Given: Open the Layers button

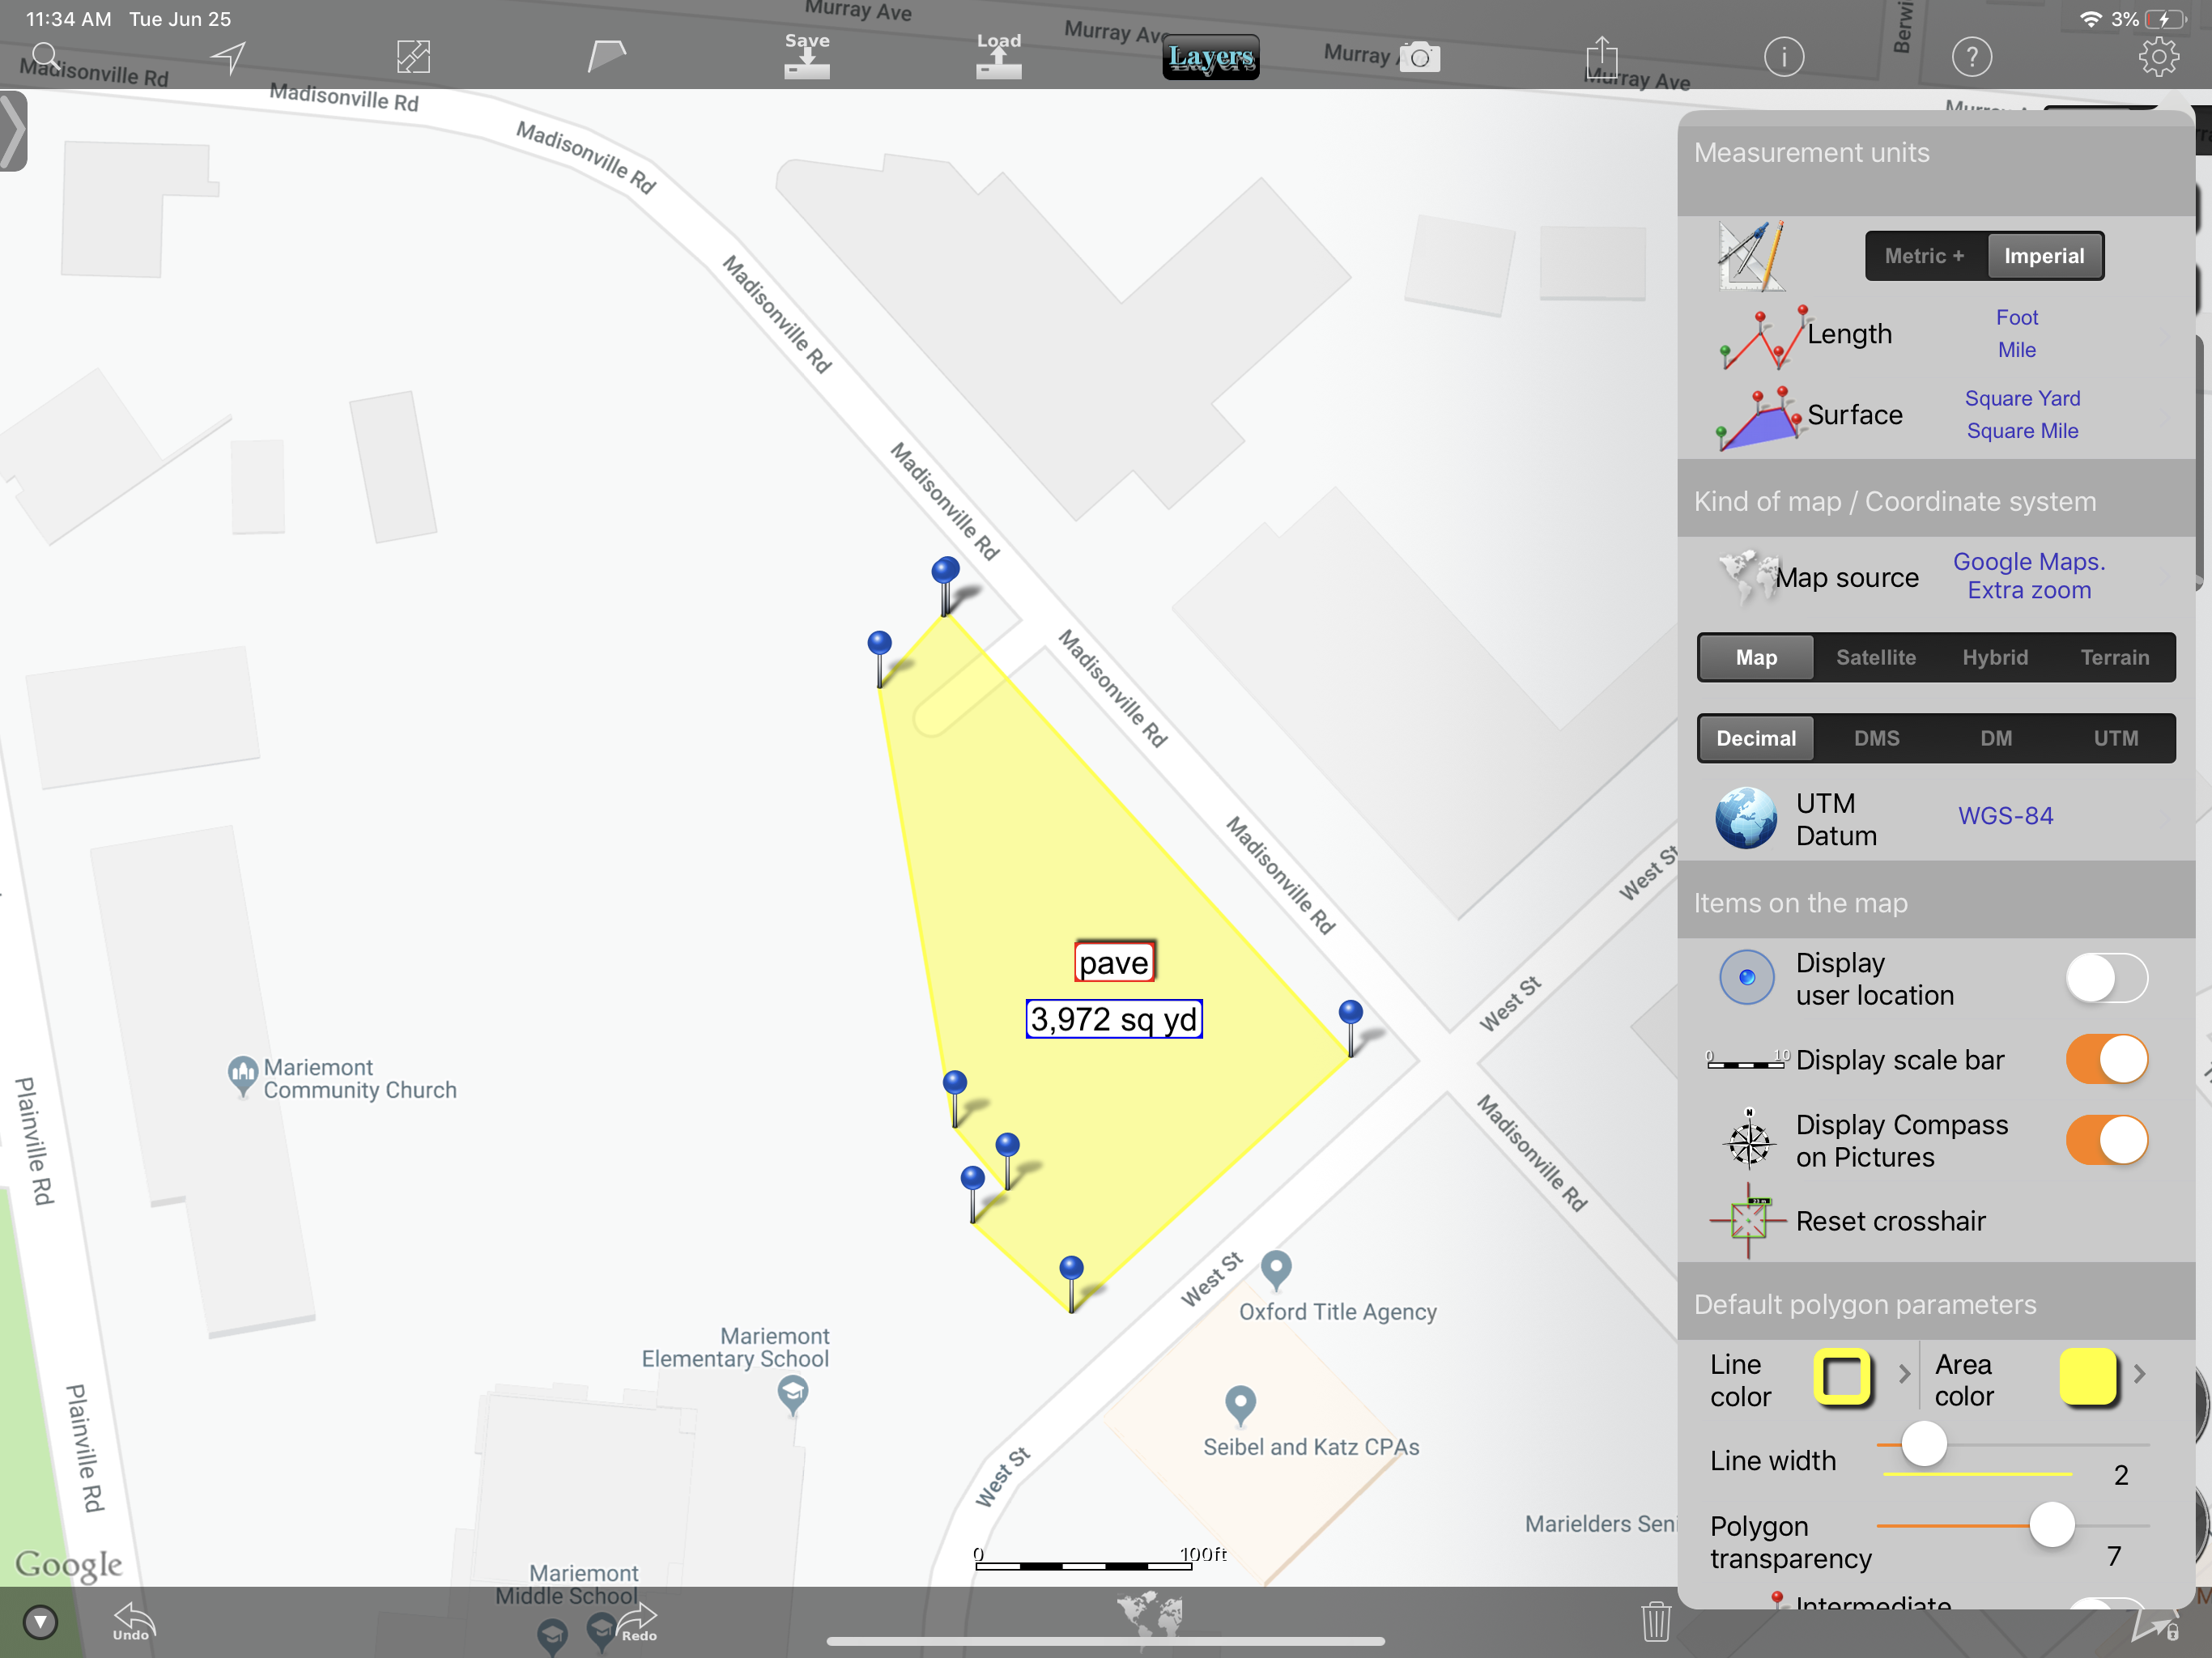Looking at the screenshot, I should [x=1211, y=57].
